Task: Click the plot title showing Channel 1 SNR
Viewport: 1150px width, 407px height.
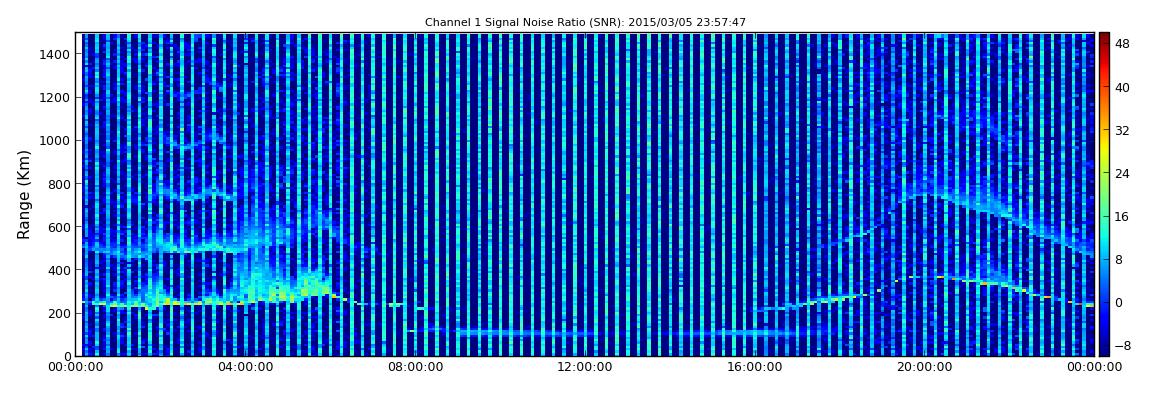Action: (585, 23)
